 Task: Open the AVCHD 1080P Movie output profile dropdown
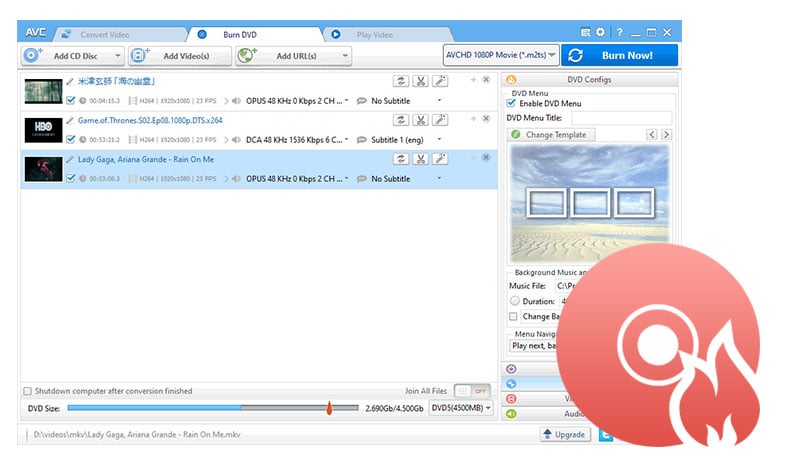pos(501,55)
